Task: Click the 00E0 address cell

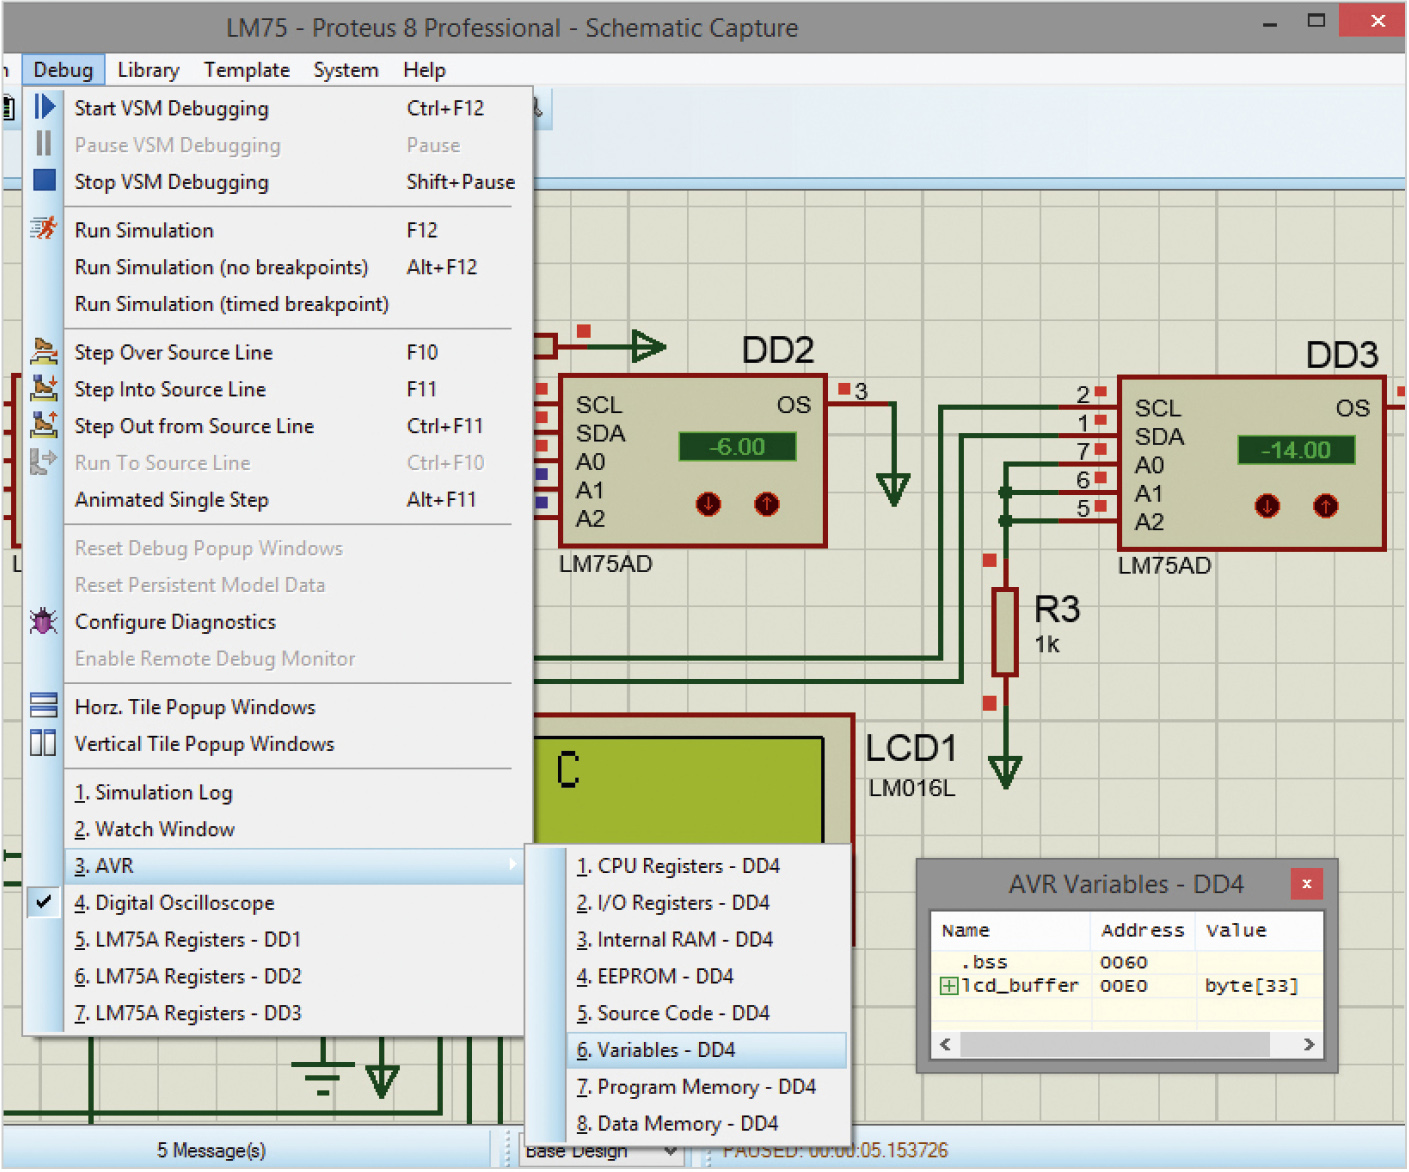Action: coord(1123,987)
